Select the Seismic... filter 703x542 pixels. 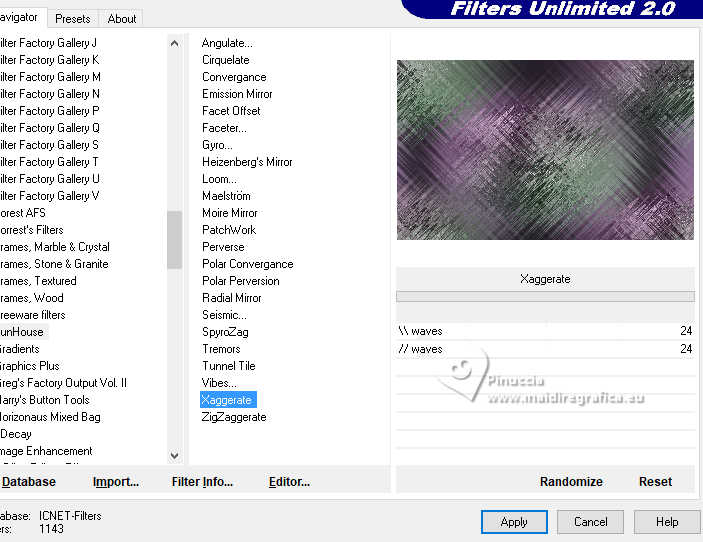pos(224,316)
